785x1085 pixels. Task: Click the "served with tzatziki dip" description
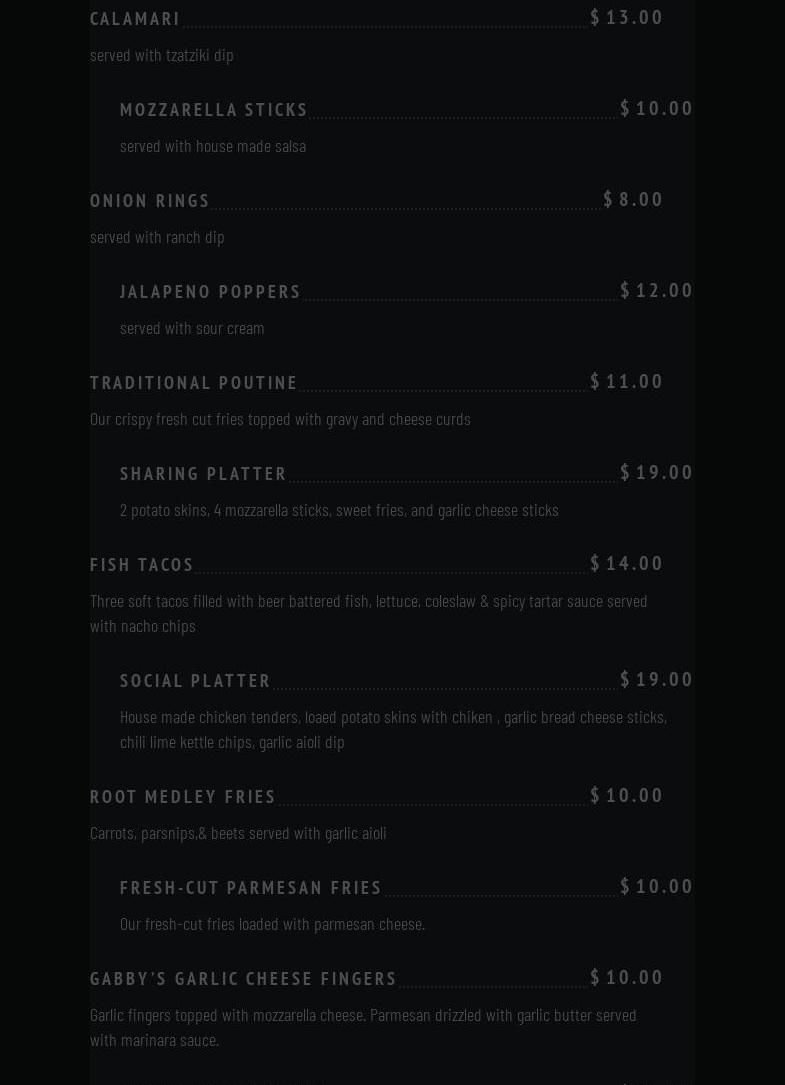point(162,54)
